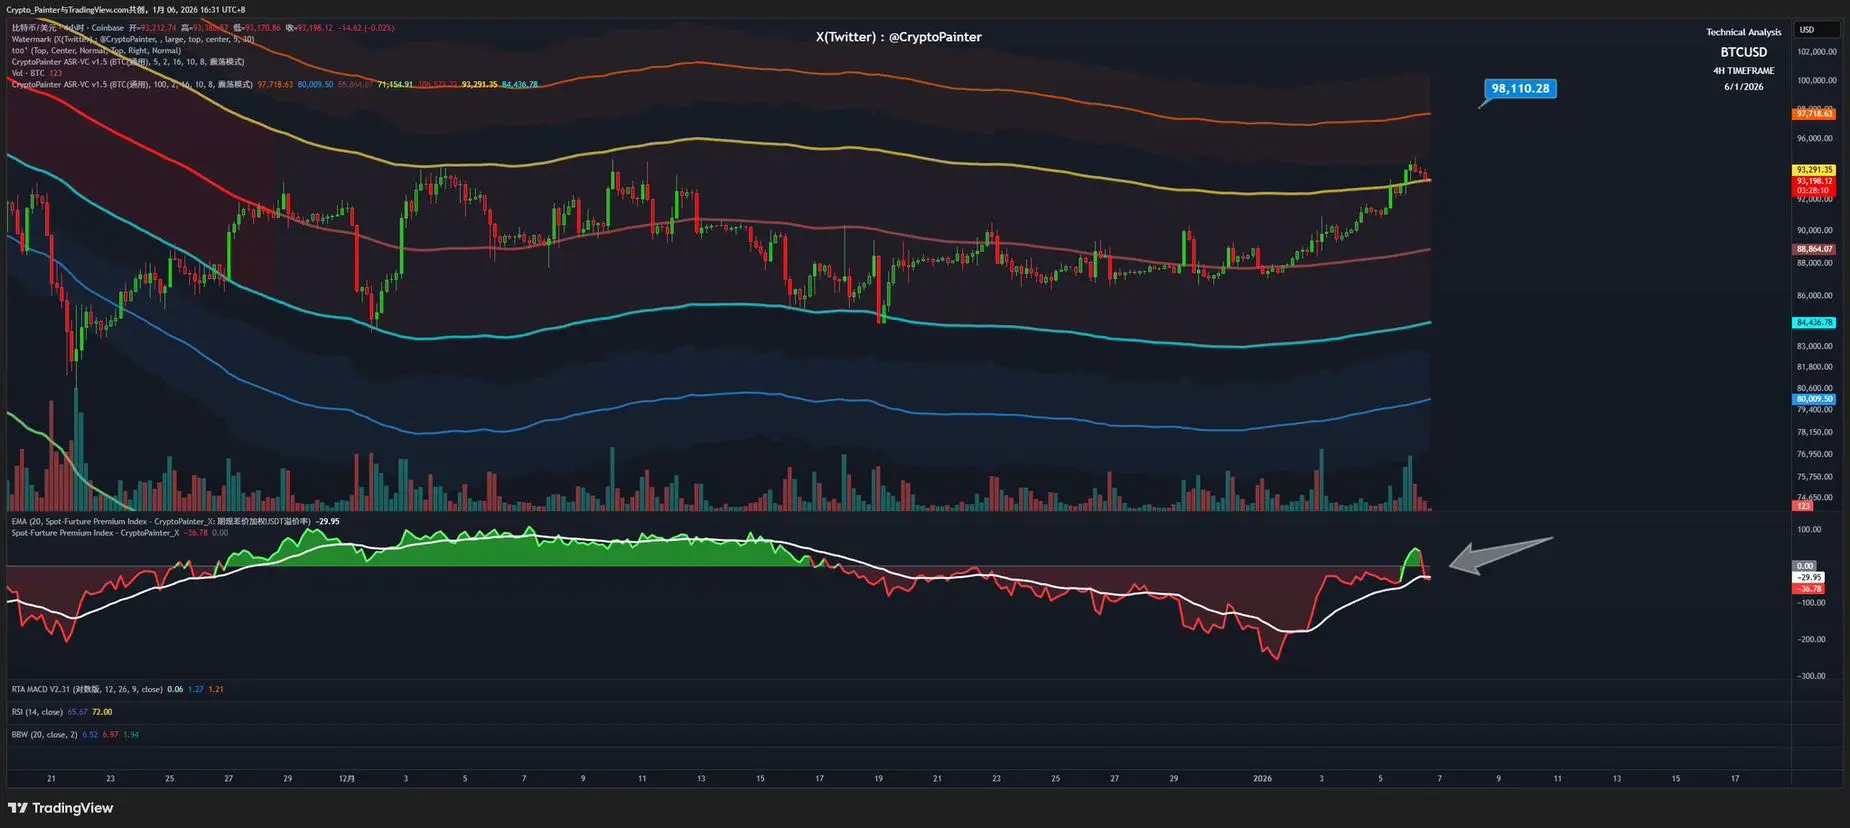Click the -36.78 red tag on premium index scale

(x=1809, y=589)
